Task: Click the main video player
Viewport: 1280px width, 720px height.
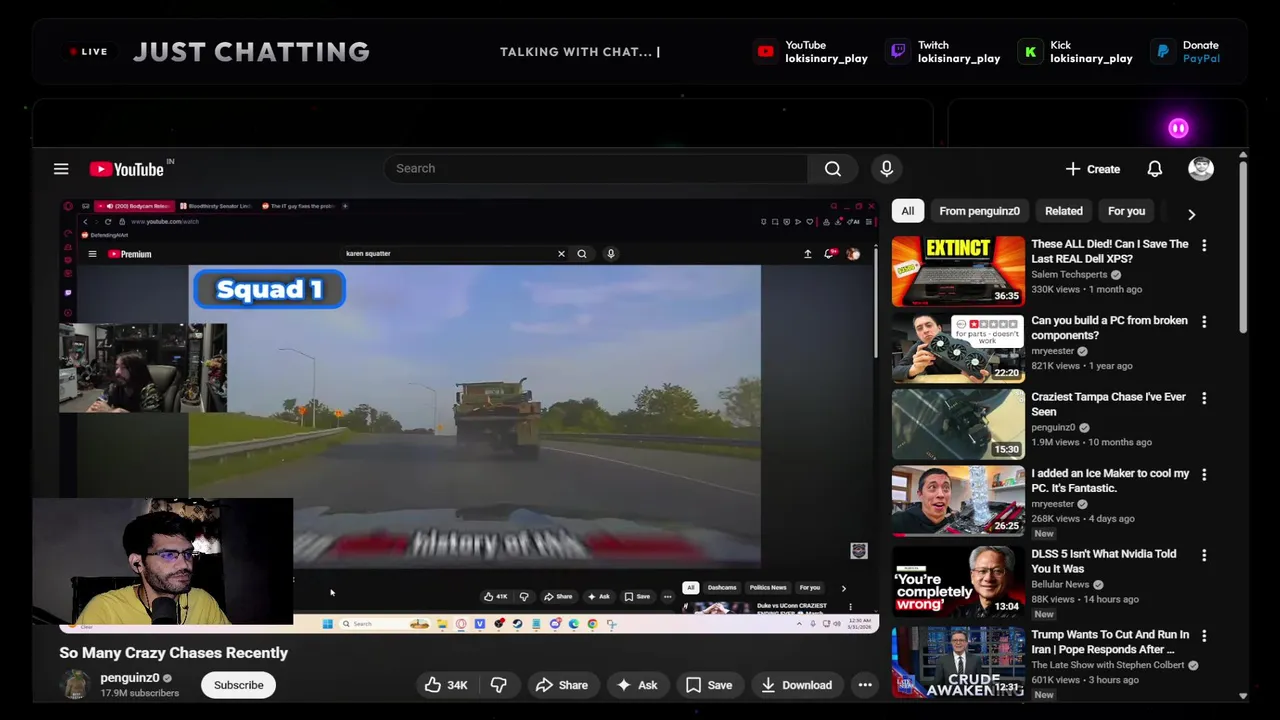Action: [x=468, y=415]
